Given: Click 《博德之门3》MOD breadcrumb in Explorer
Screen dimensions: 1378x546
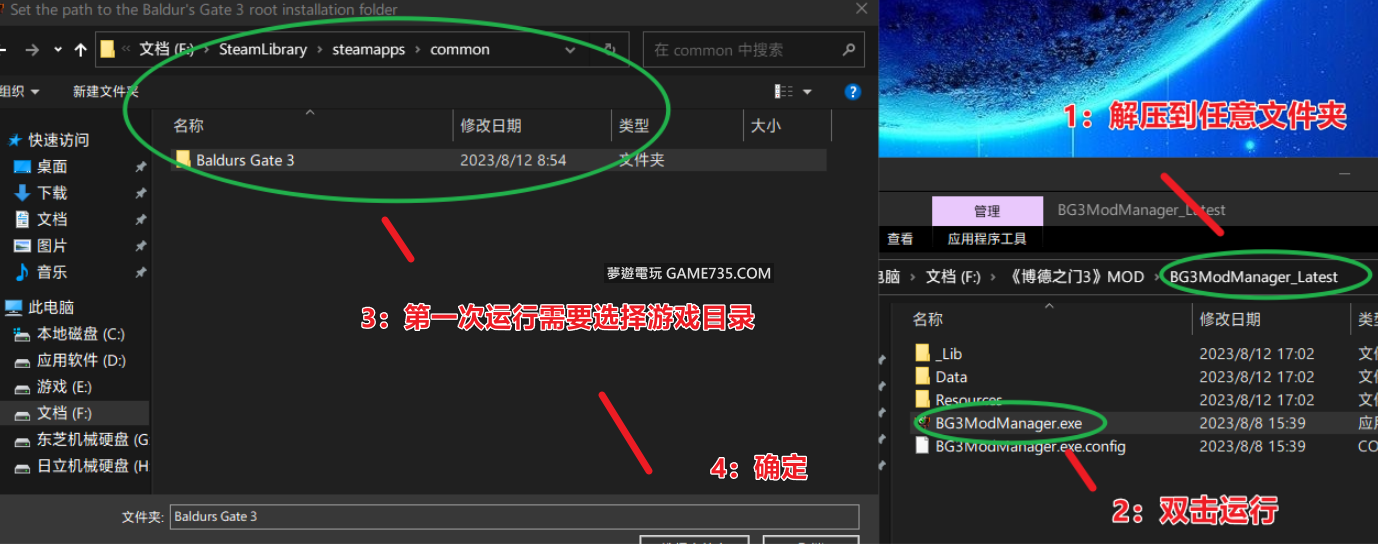Looking at the screenshot, I should [1076, 277].
